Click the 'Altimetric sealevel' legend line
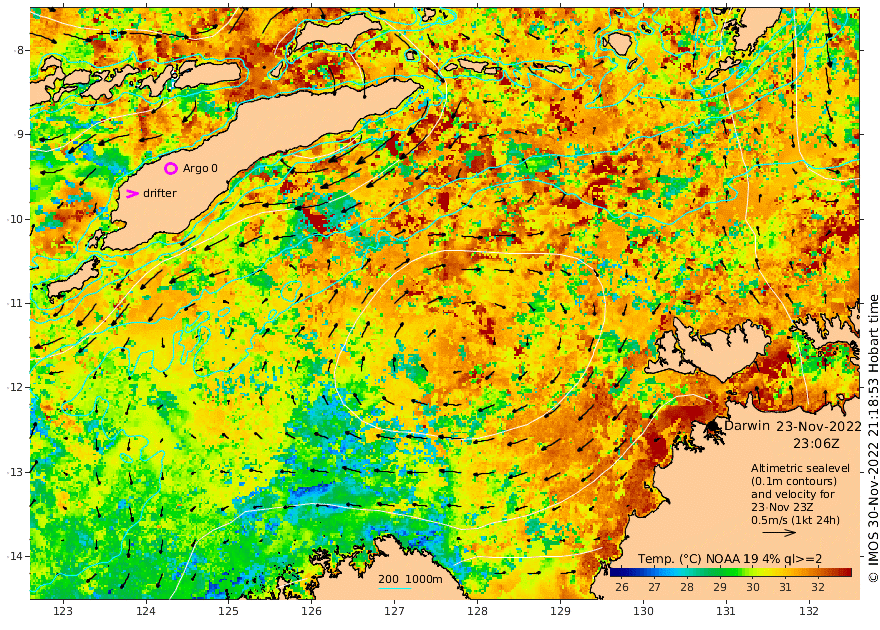The height and width of the screenshot is (630, 880). pyautogui.click(x=800, y=468)
